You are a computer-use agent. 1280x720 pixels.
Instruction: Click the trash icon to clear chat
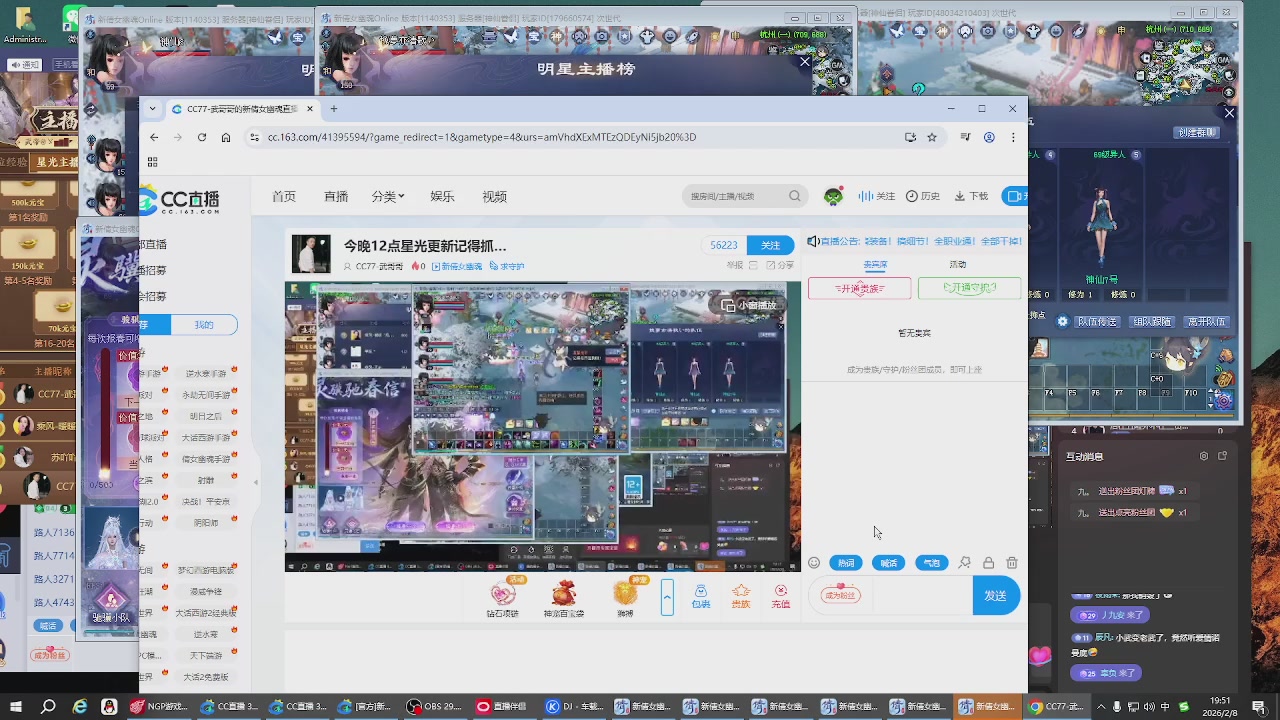(1012, 563)
